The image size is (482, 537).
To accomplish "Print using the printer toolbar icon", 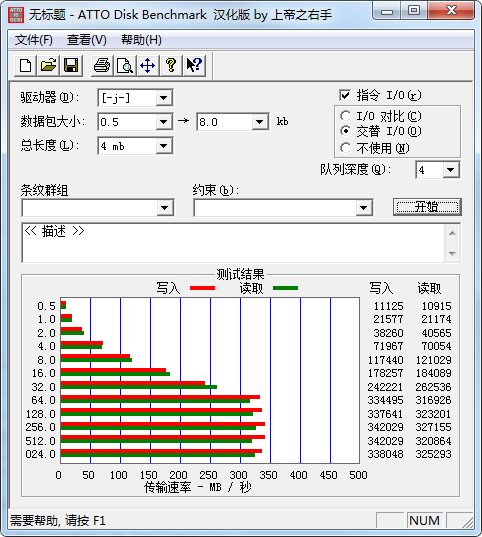I will pos(102,65).
